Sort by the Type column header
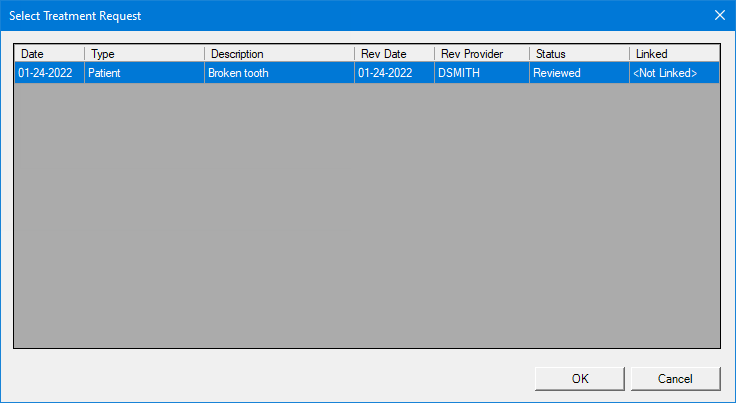The image size is (736, 403). 144,54
